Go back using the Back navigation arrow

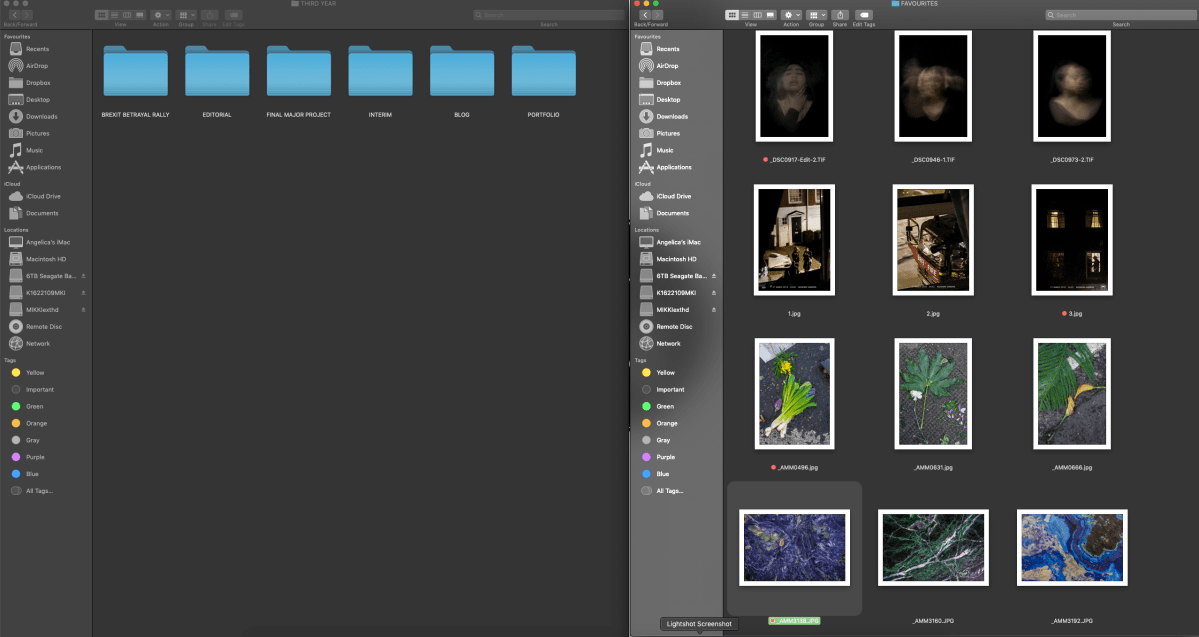(646, 15)
